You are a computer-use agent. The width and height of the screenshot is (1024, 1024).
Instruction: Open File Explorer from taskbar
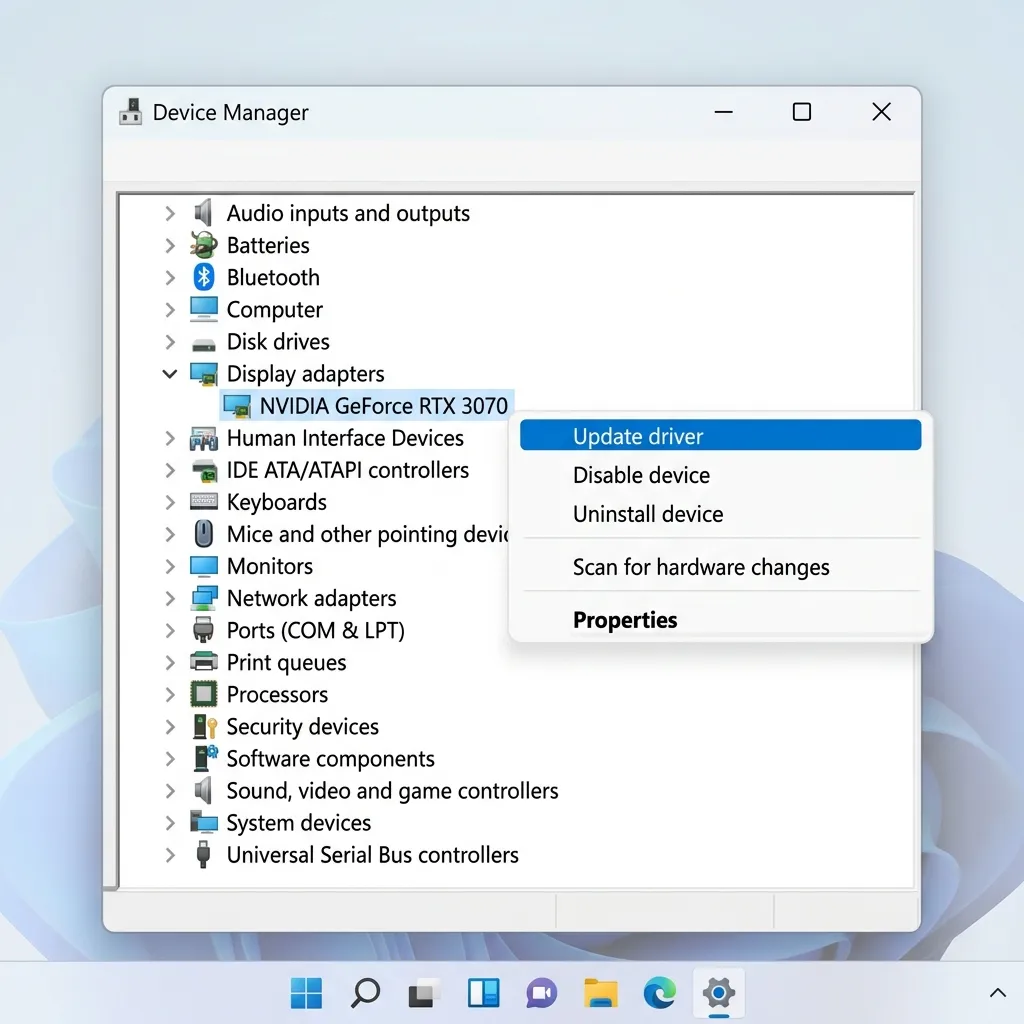(601, 993)
